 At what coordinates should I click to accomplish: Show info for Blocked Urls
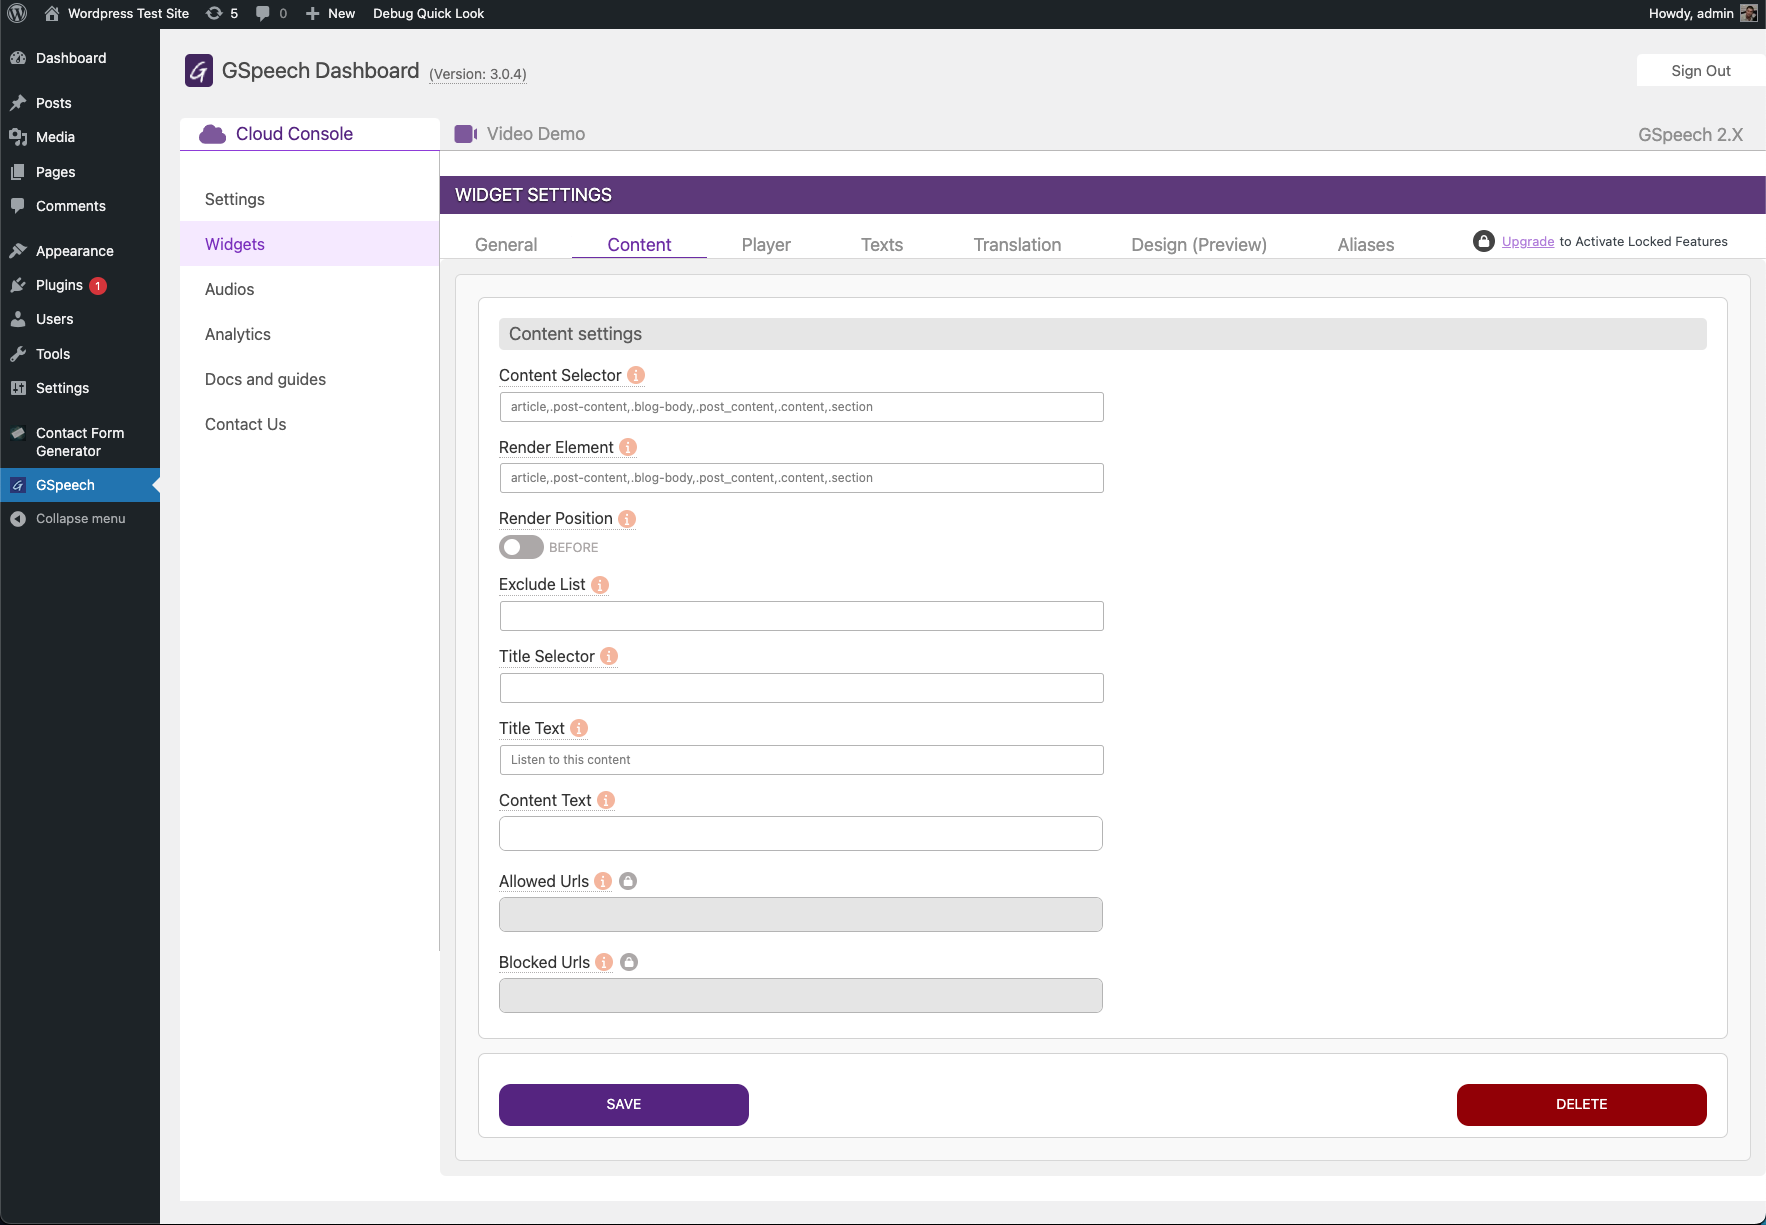pyautogui.click(x=604, y=962)
